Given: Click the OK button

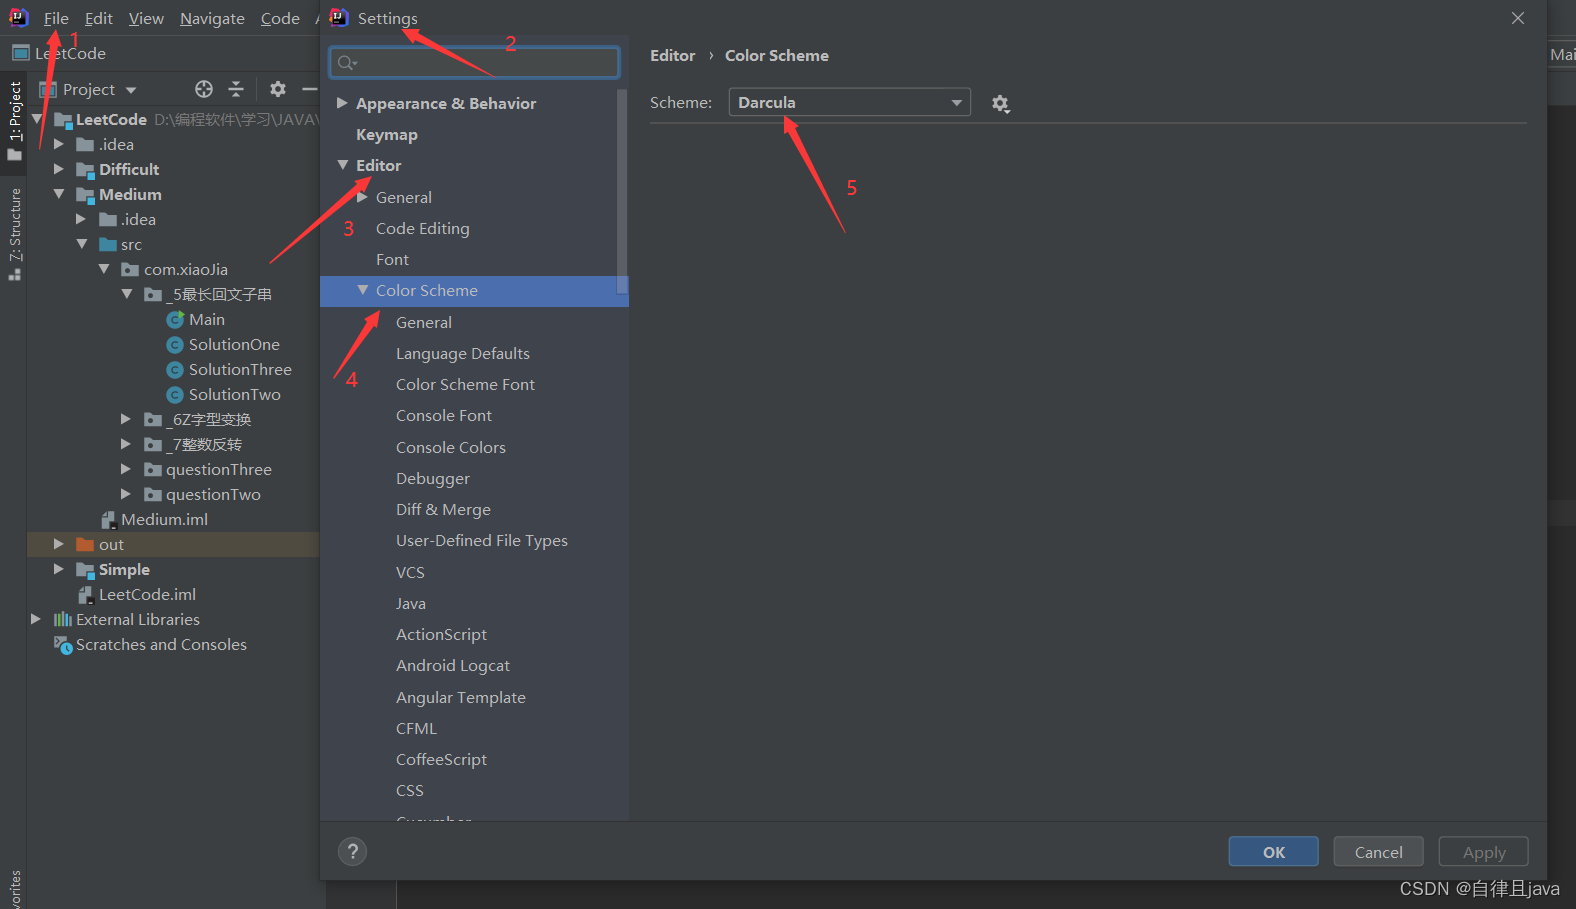Looking at the screenshot, I should click(x=1273, y=852).
